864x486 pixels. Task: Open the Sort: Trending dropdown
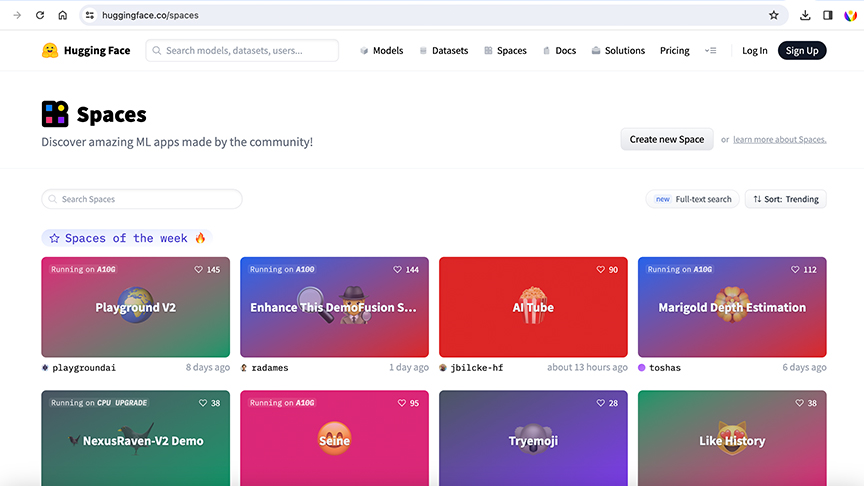[x=786, y=199]
